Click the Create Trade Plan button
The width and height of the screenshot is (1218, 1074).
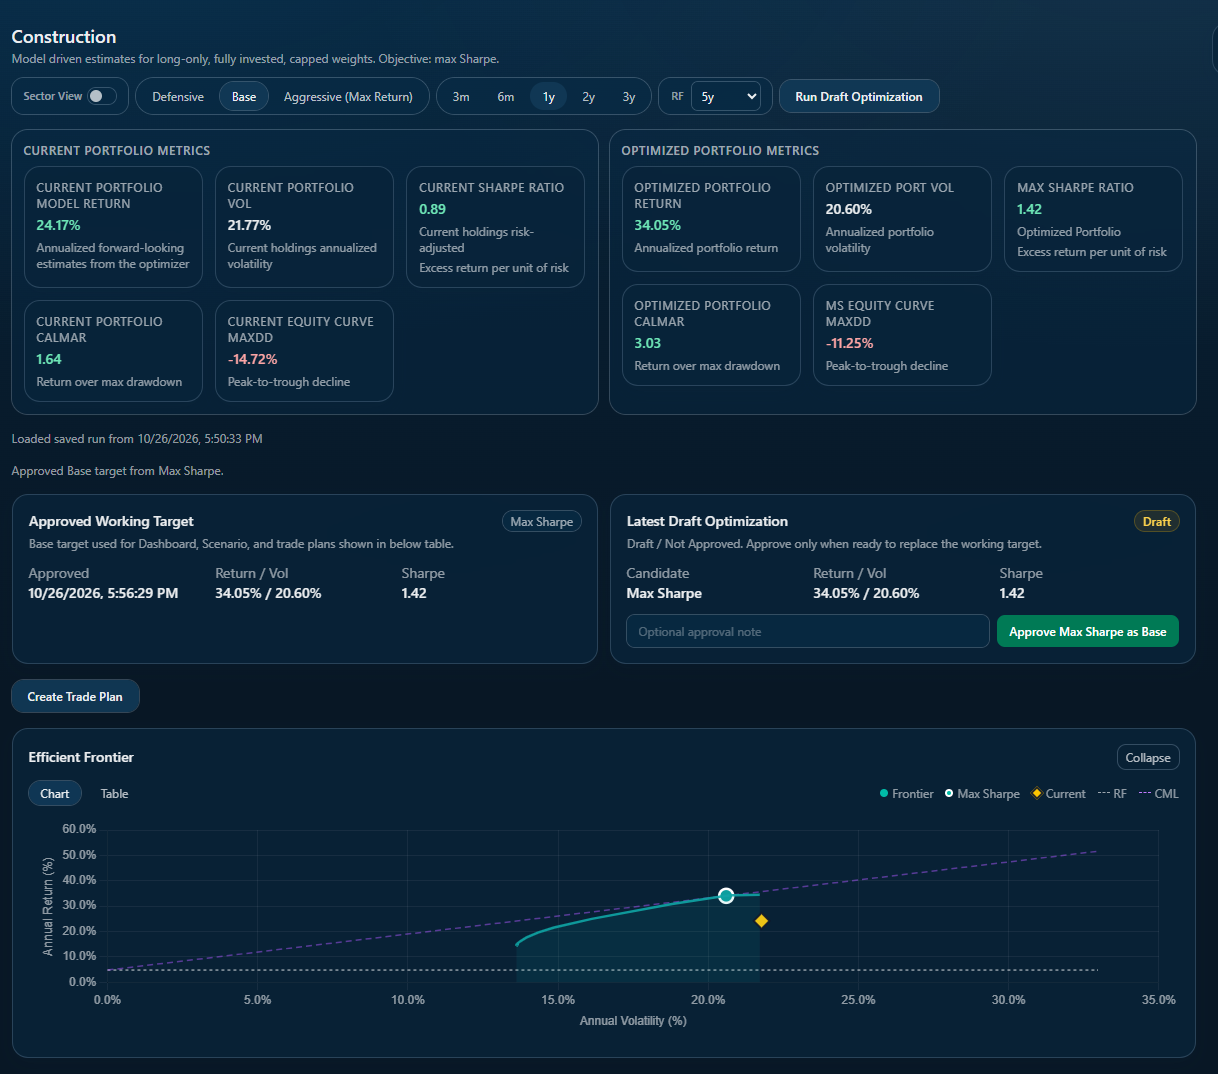[75, 697]
